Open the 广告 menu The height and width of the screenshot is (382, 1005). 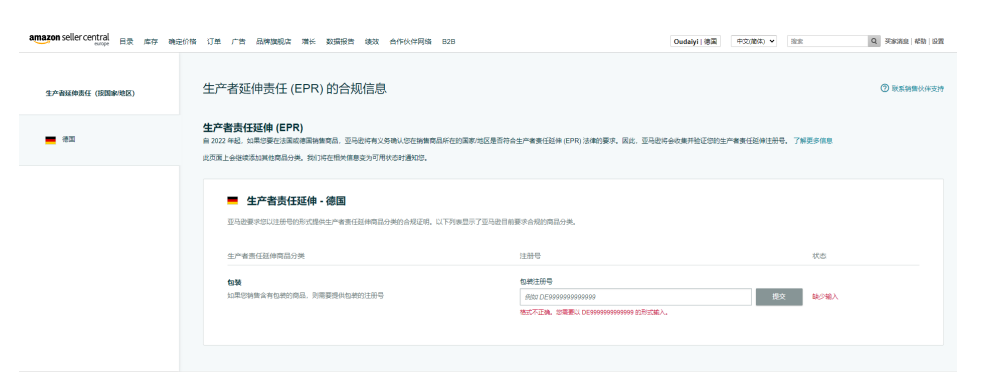238,42
